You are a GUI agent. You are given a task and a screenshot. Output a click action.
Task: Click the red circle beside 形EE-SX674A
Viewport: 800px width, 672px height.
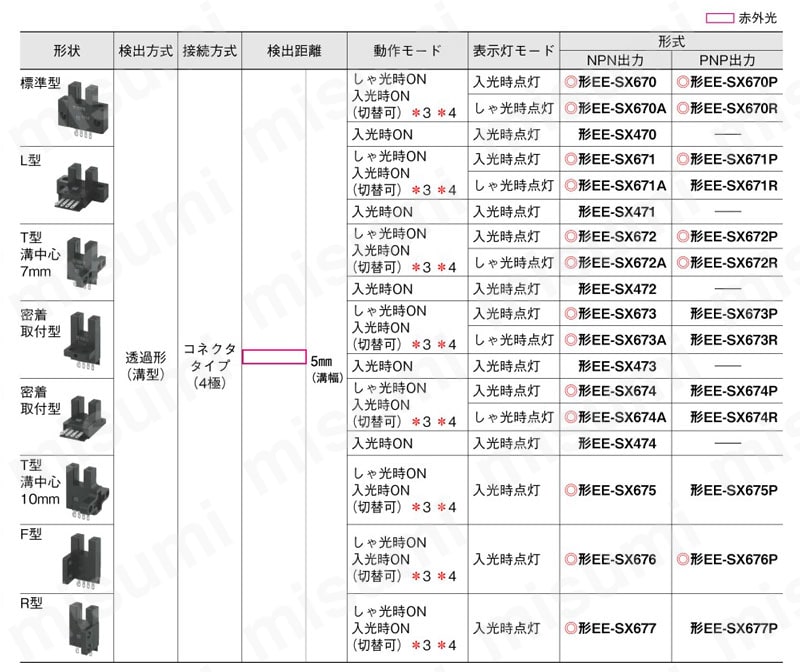(570, 417)
